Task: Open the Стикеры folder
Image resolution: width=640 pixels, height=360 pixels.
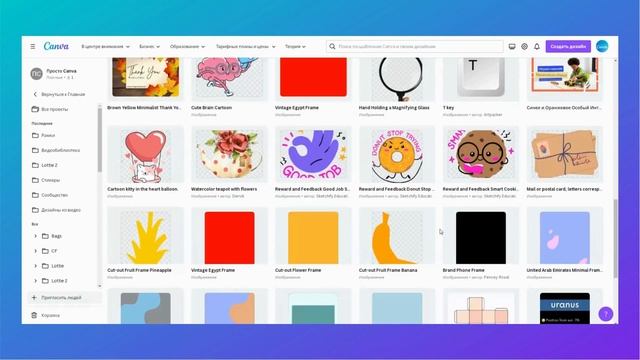Action: click(x=46, y=180)
